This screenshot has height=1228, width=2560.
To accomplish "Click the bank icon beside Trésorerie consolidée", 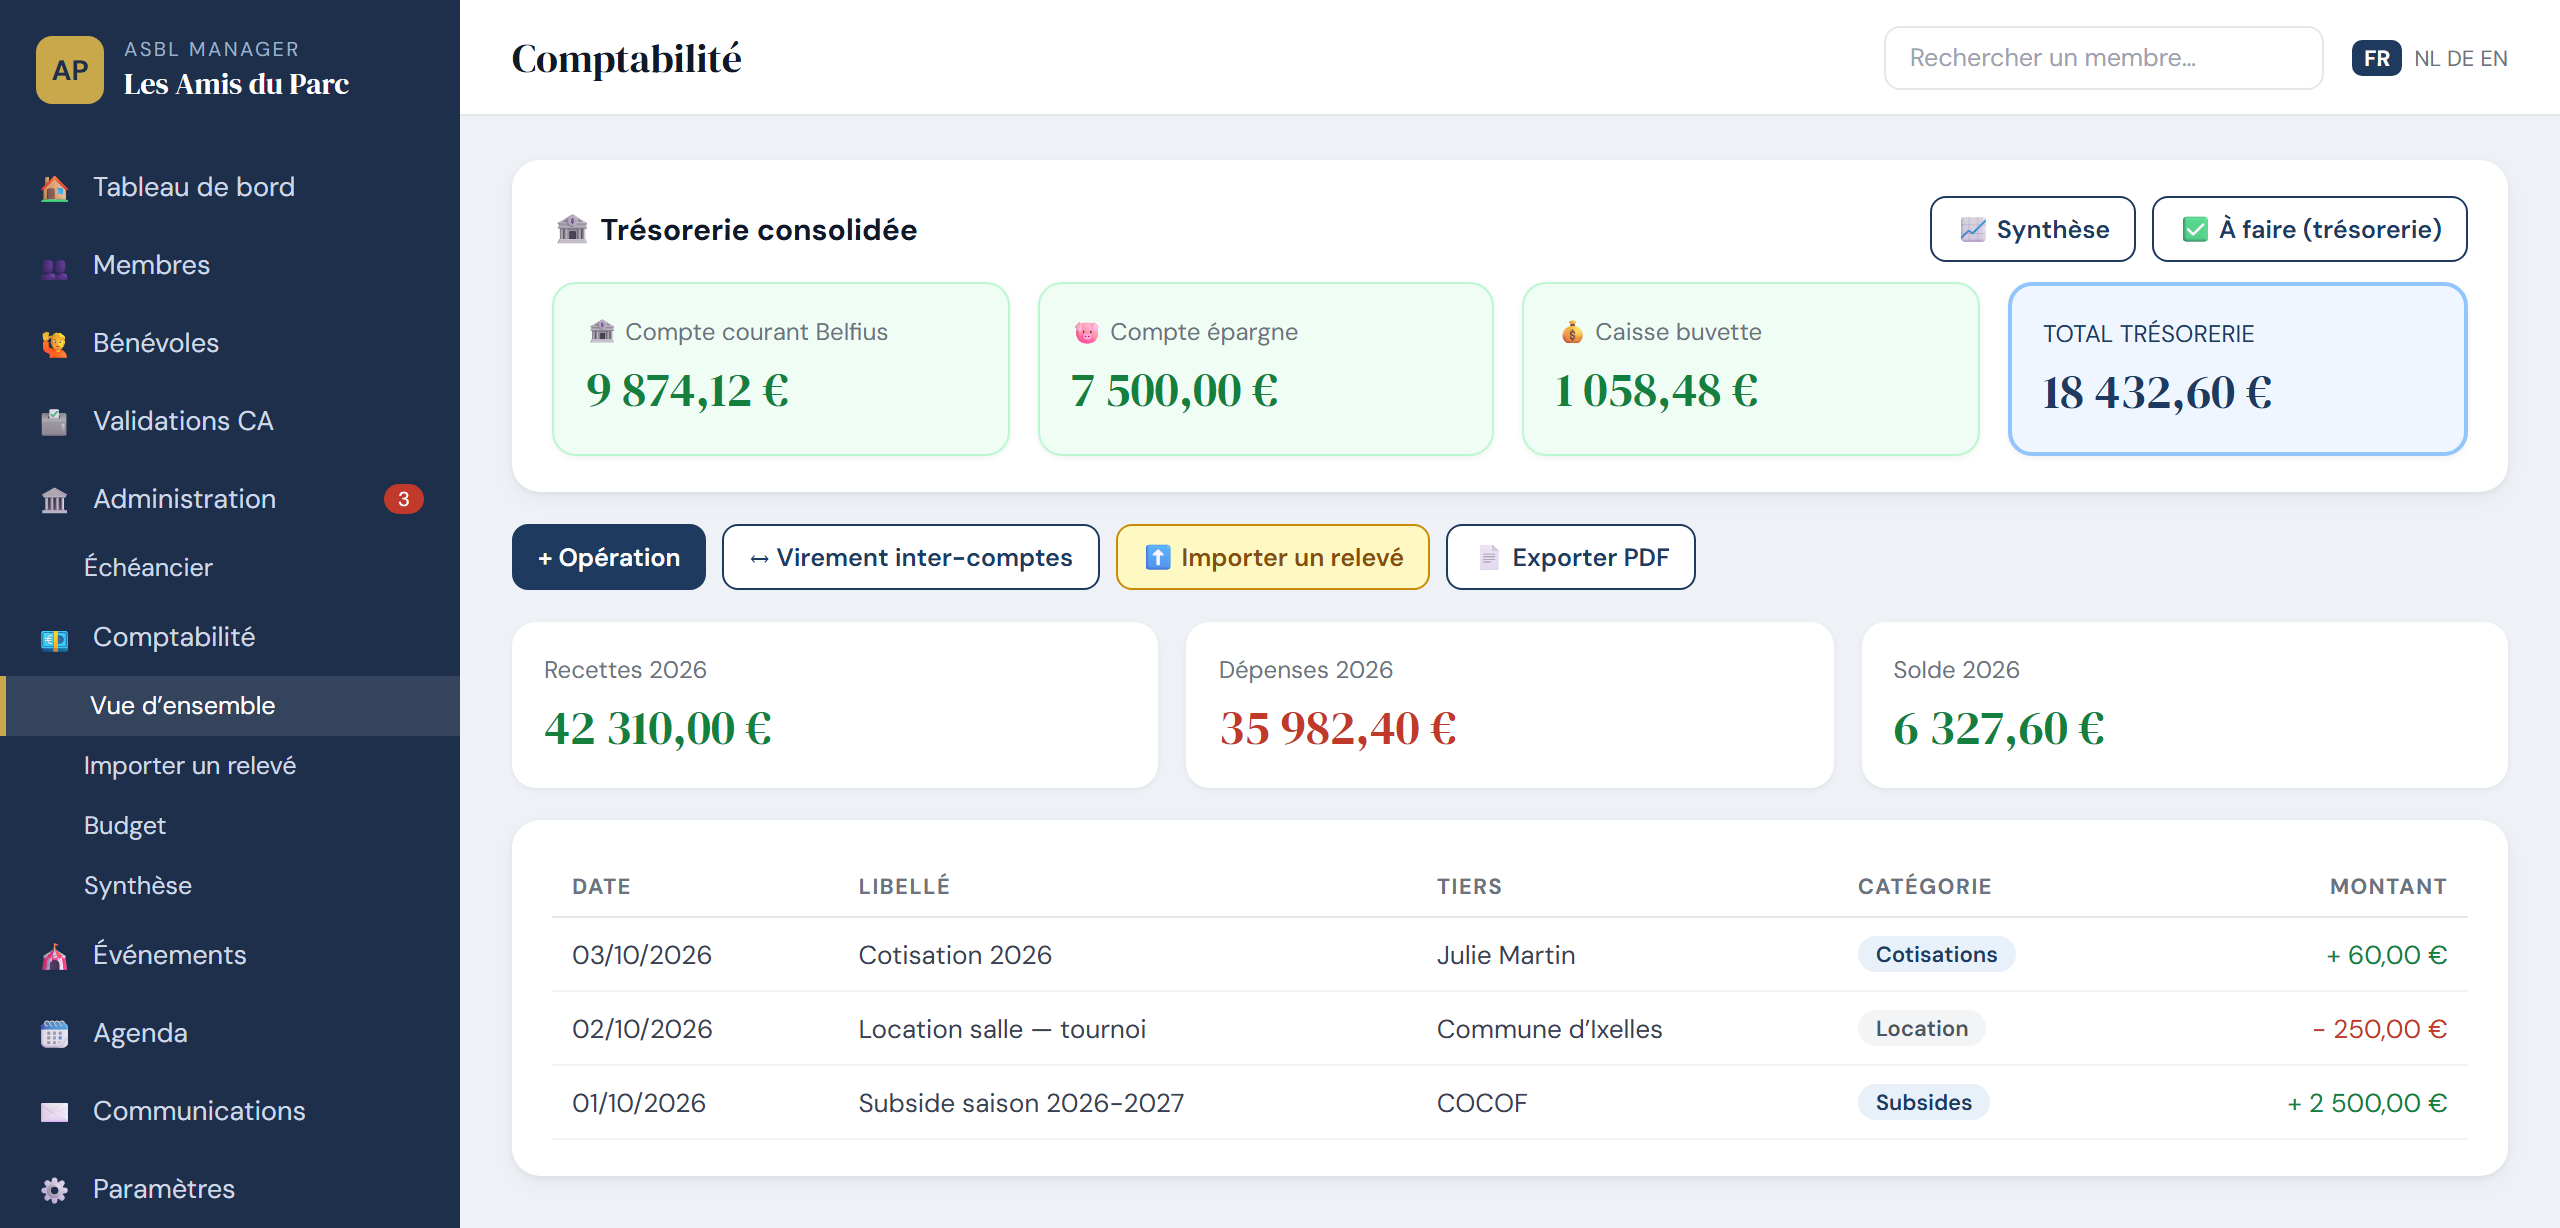I will 572,229.
